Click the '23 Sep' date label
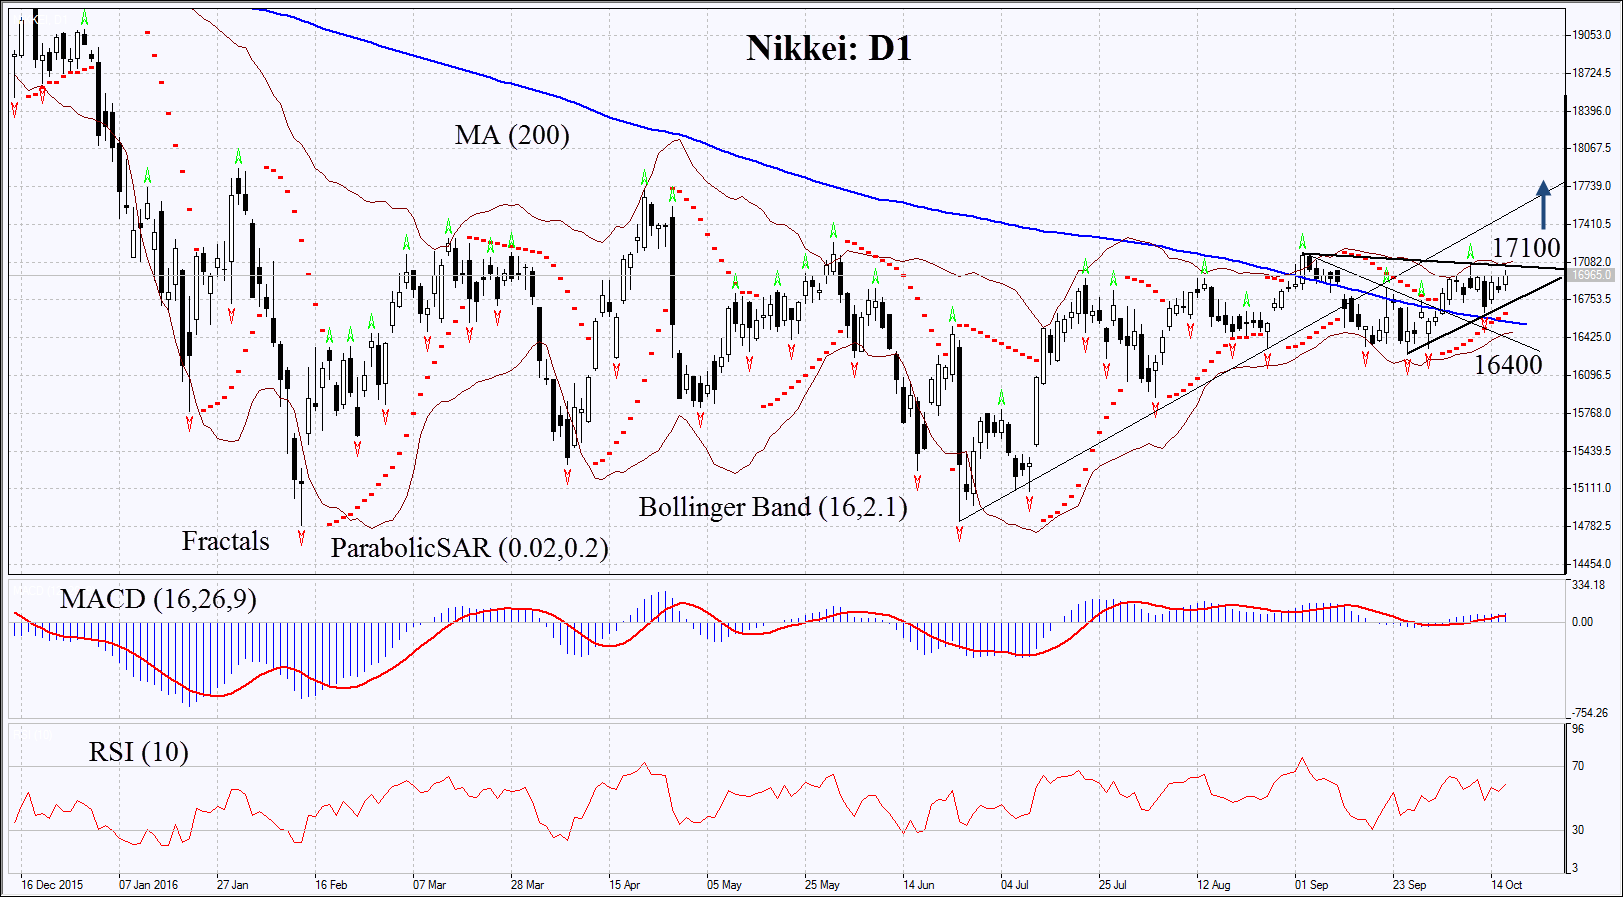Viewport: 1623px width, 897px height. [x=1409, y=885]
